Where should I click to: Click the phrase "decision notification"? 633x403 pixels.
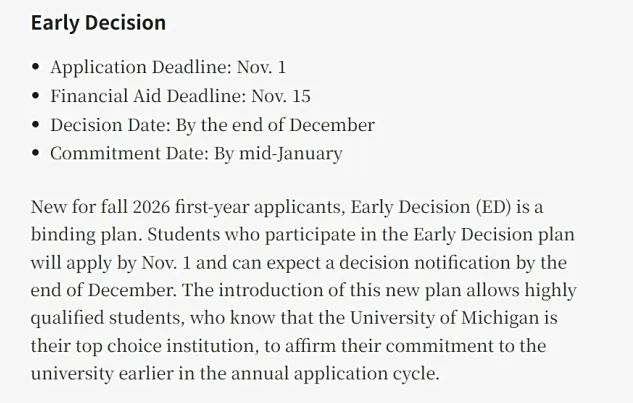tap(425, 263)
